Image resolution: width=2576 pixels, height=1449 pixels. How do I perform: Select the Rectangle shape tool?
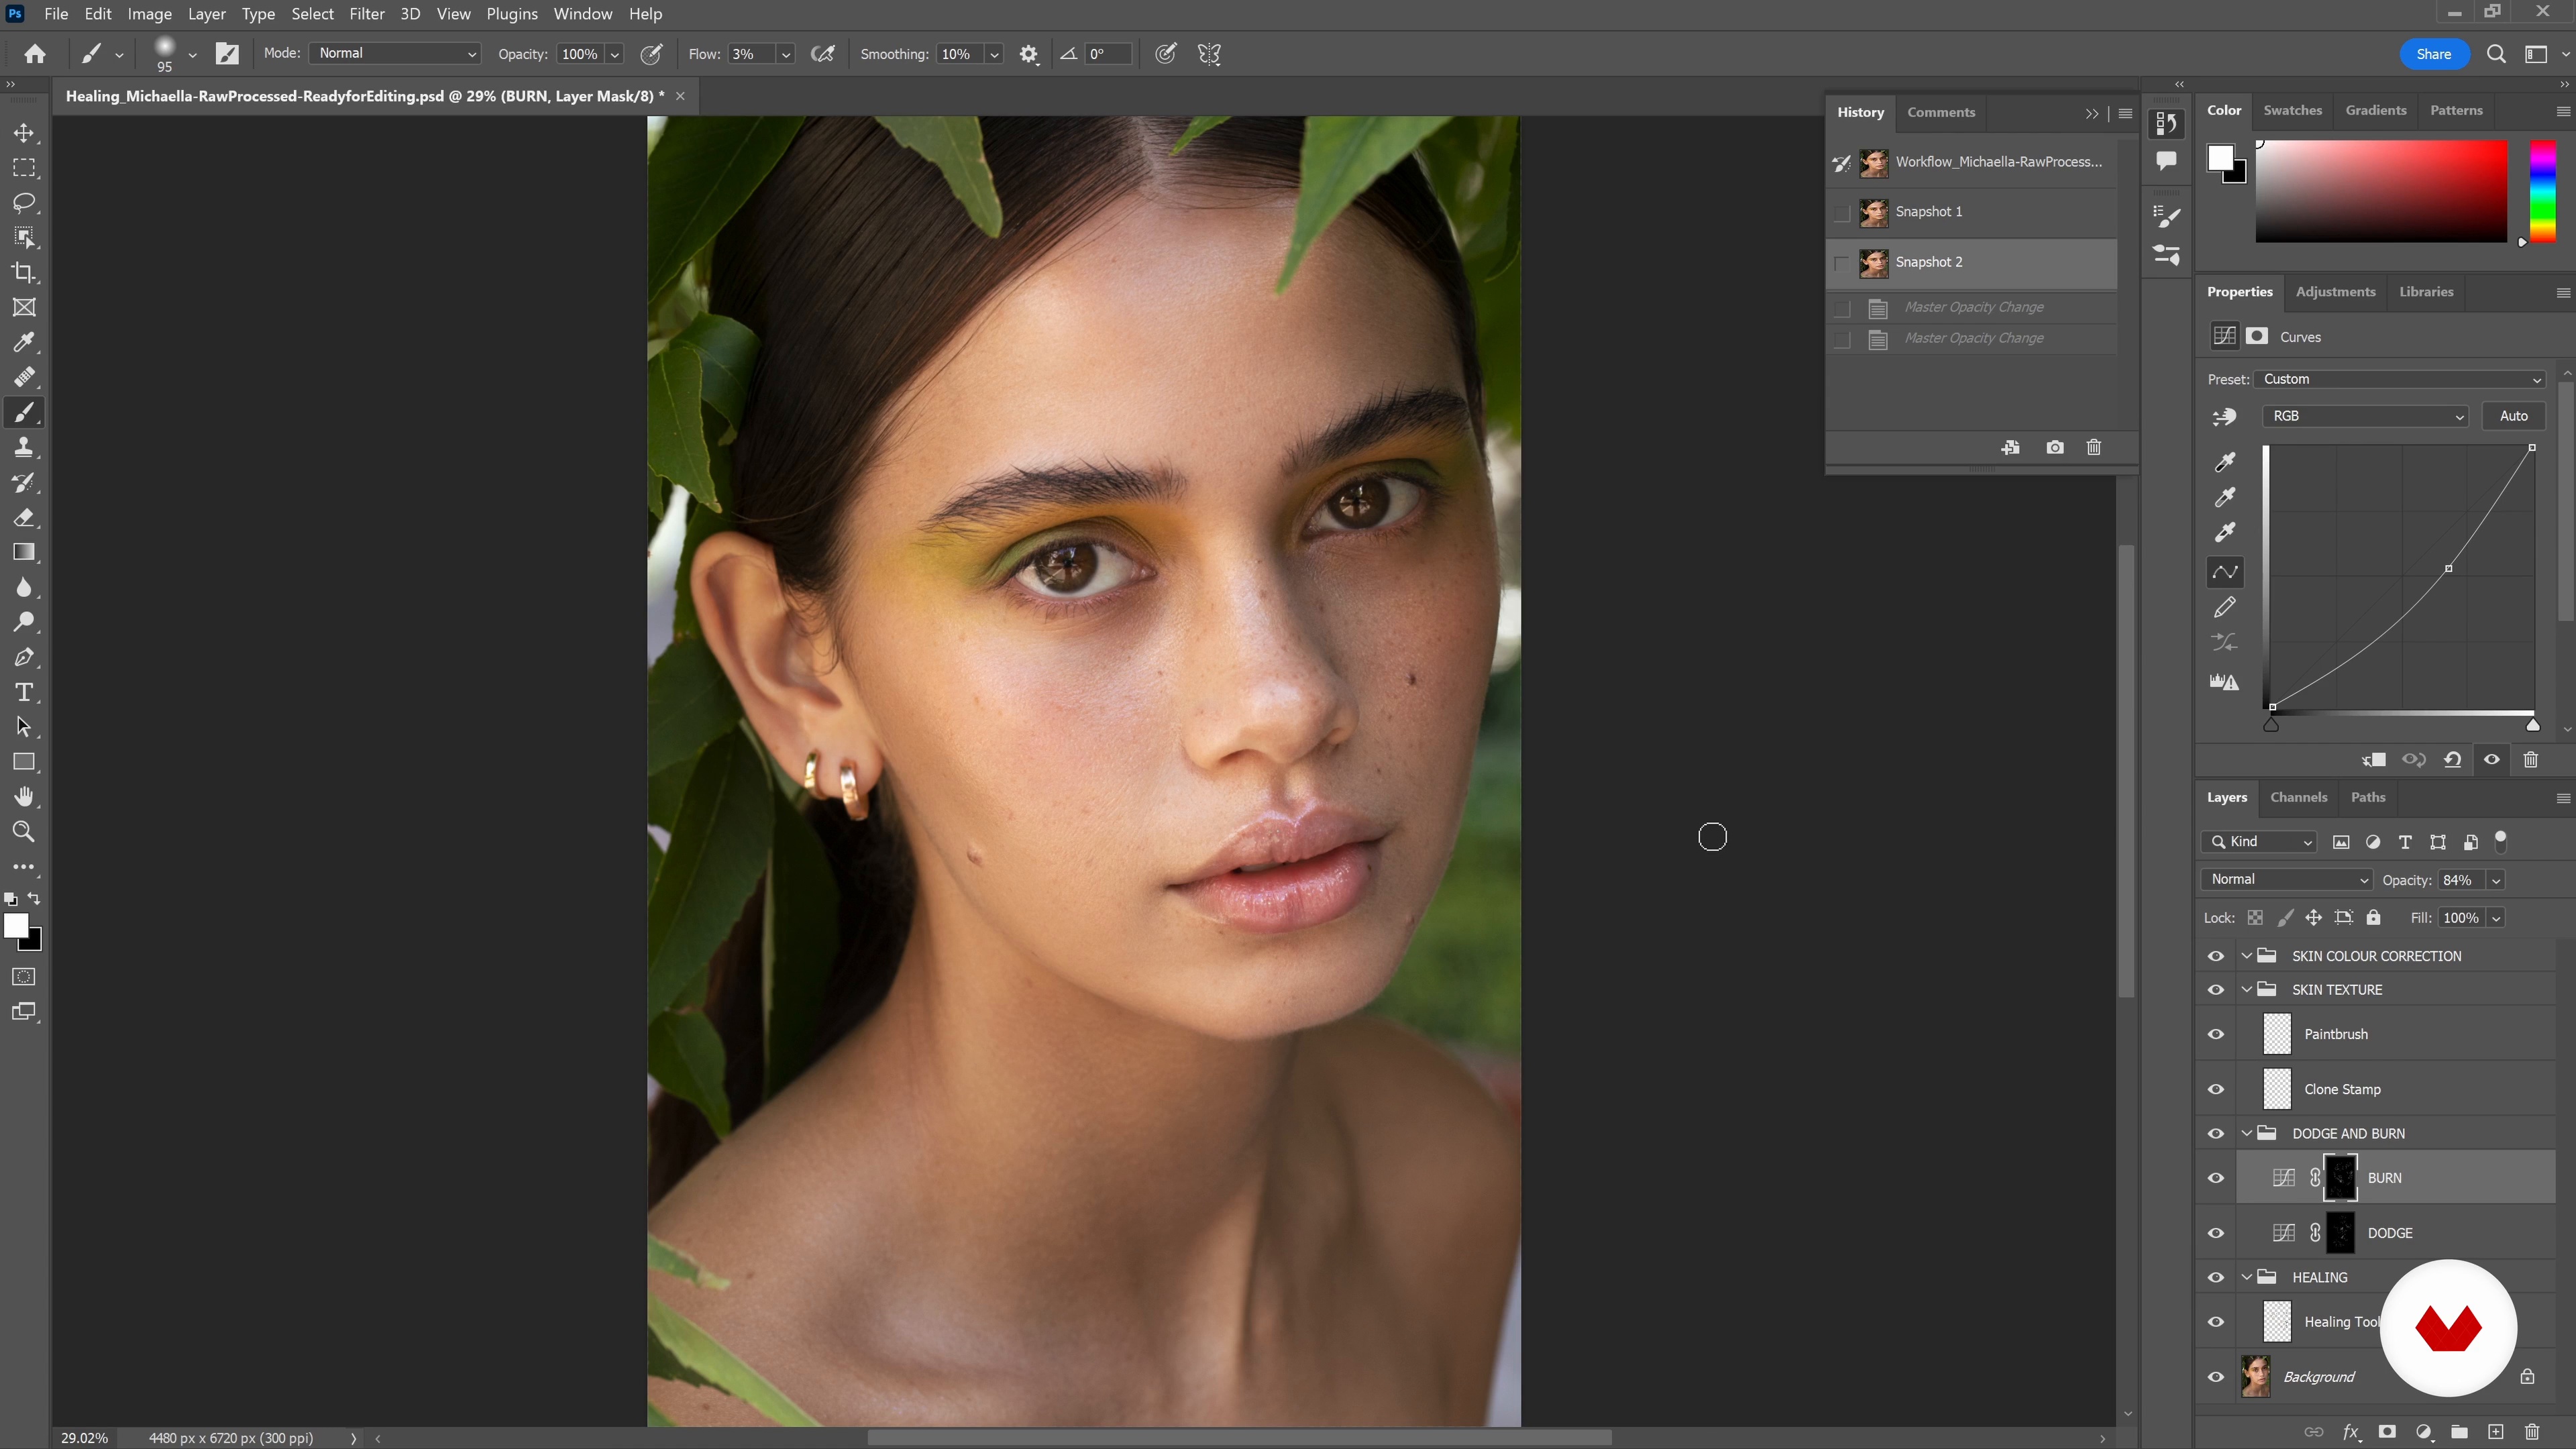pos(24,762)
